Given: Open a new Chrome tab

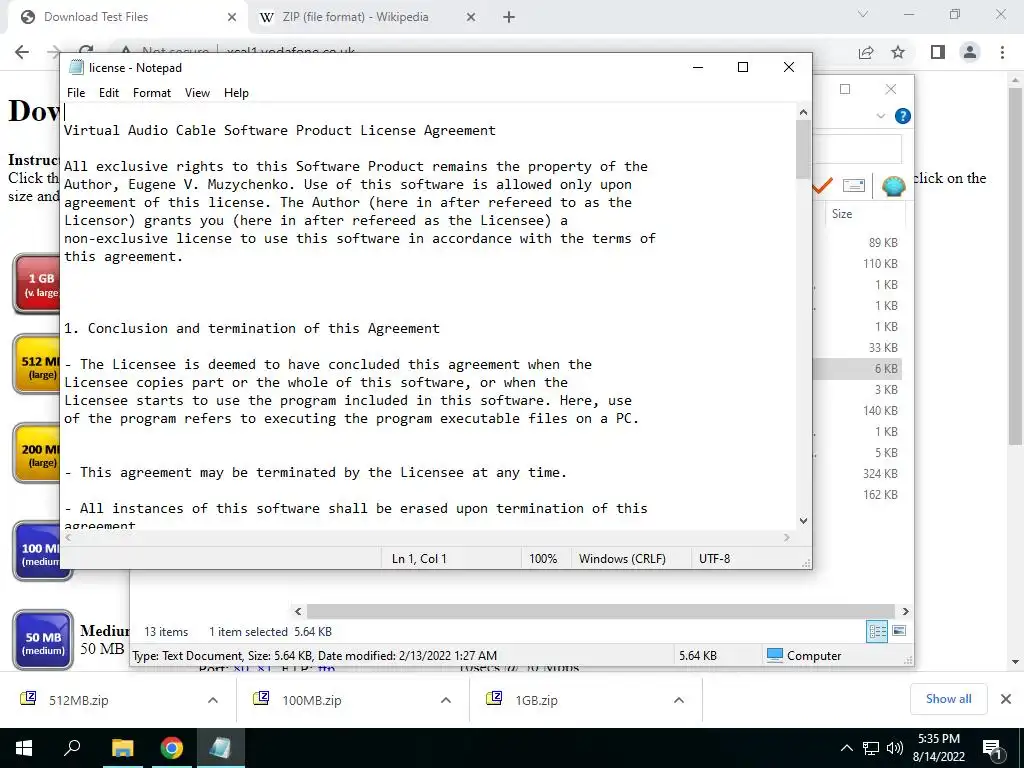Looking at the screenshot, I should coord(509,18).
